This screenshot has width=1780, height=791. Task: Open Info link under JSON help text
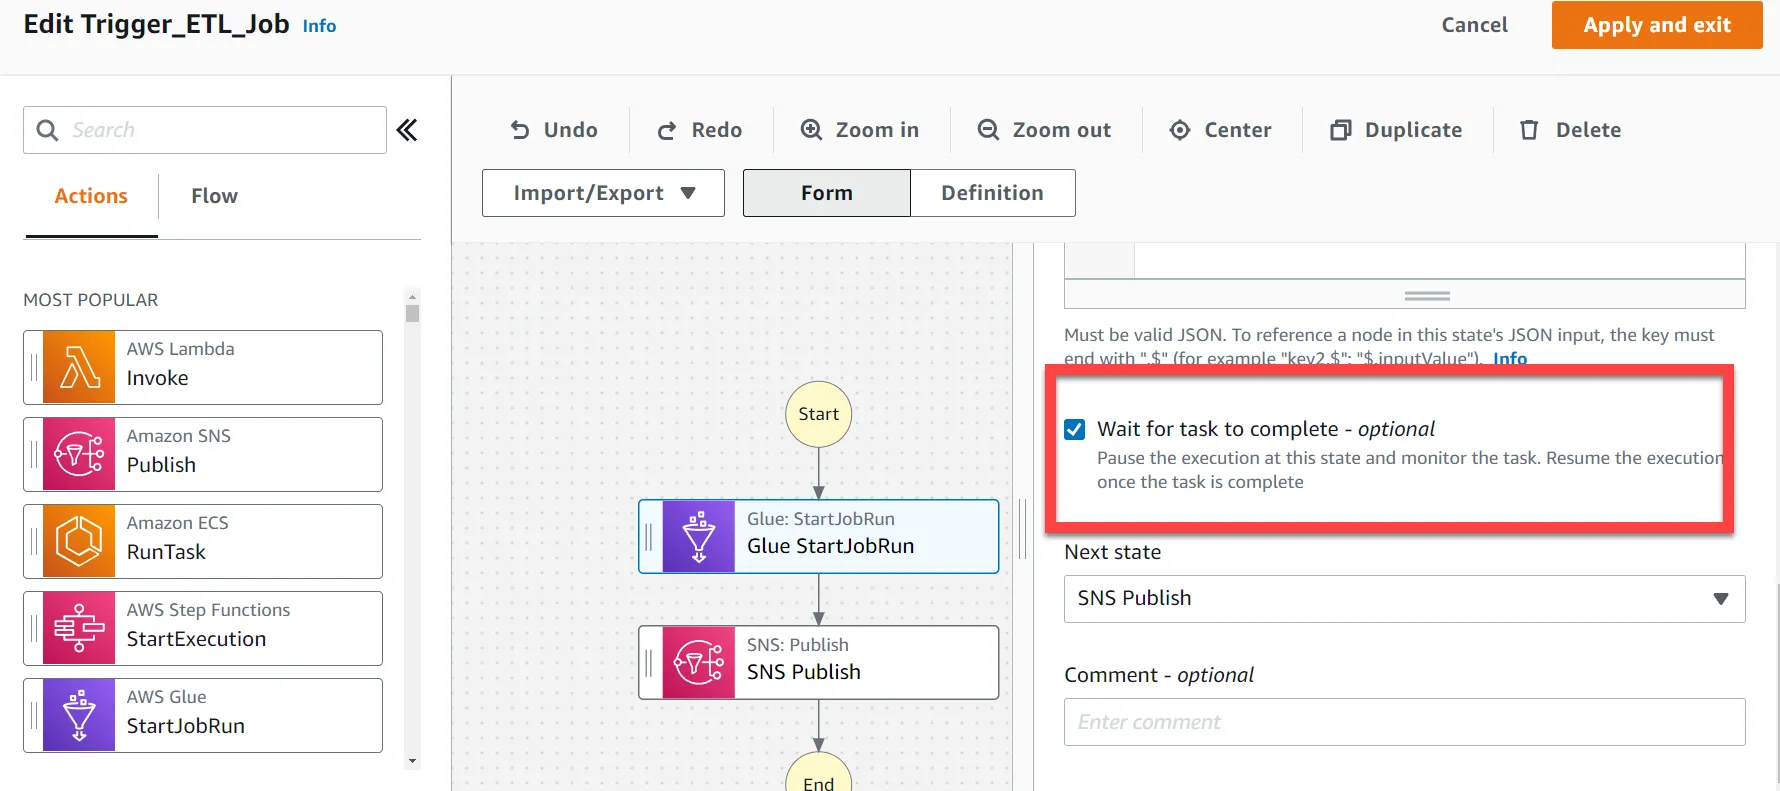click(1510, 358)
